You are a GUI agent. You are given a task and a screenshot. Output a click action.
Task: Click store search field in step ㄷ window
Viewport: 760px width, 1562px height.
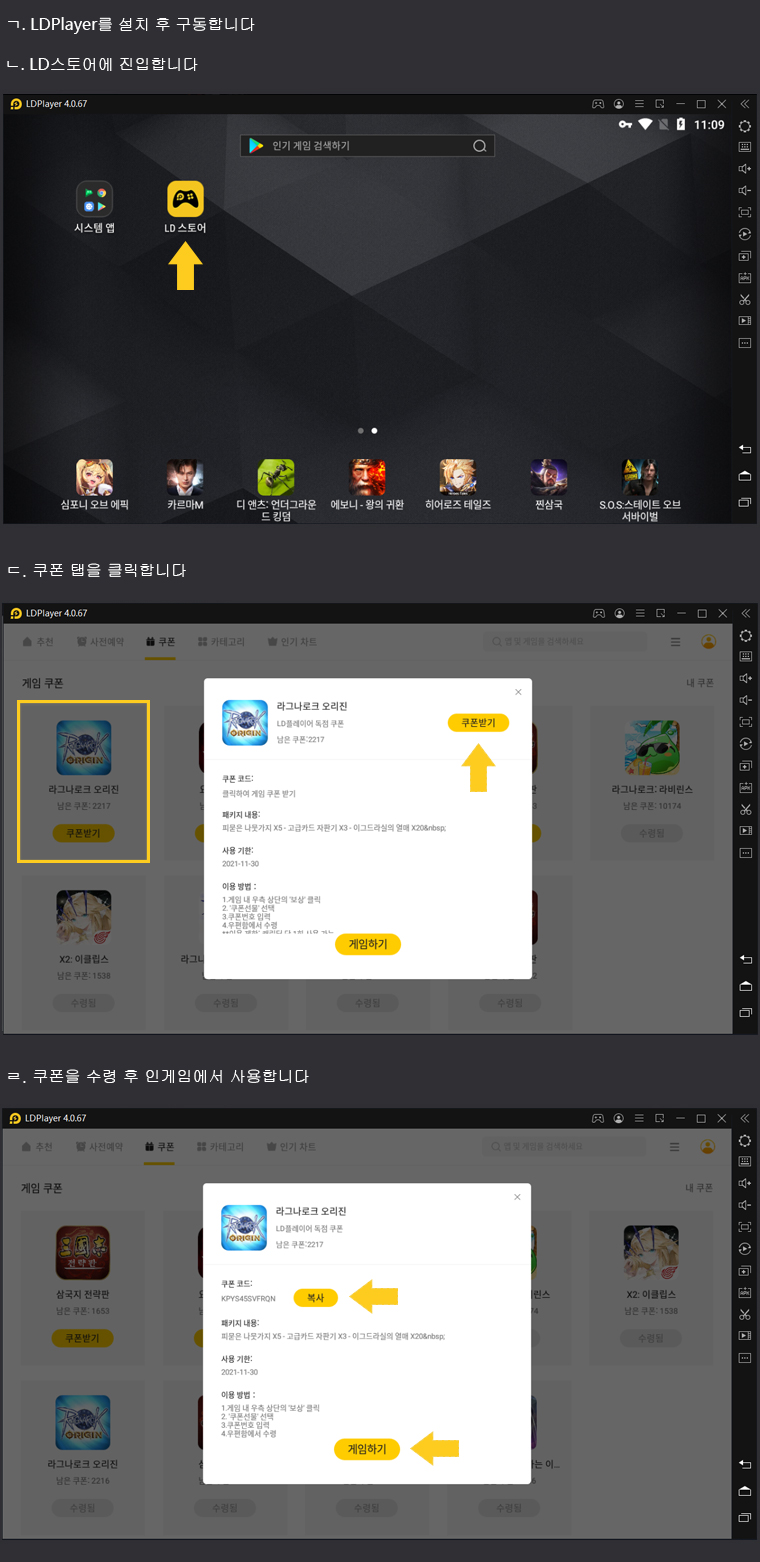click(565, 642)
